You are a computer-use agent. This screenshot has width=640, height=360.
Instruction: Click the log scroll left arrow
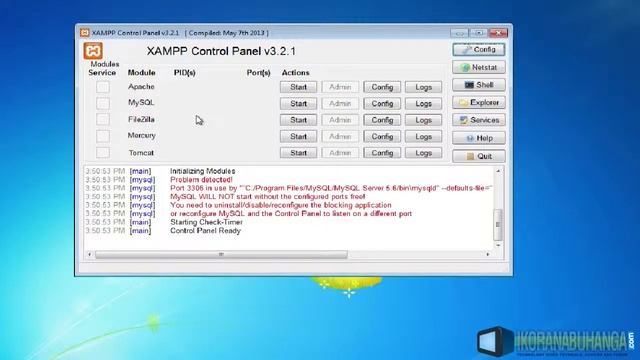pos(89,254)
